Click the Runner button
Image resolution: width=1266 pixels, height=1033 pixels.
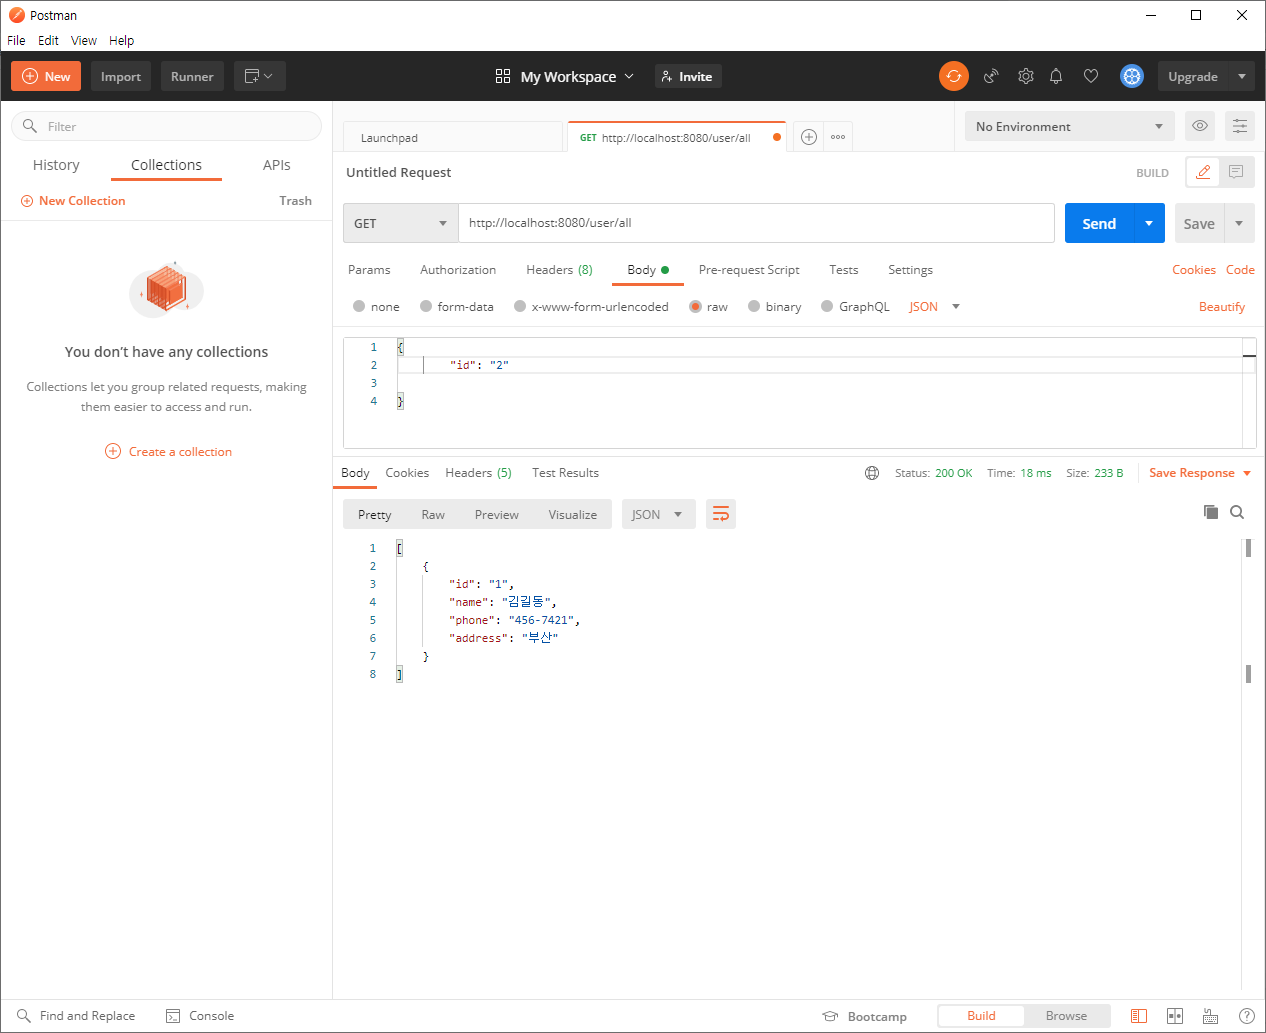point(192,76)
